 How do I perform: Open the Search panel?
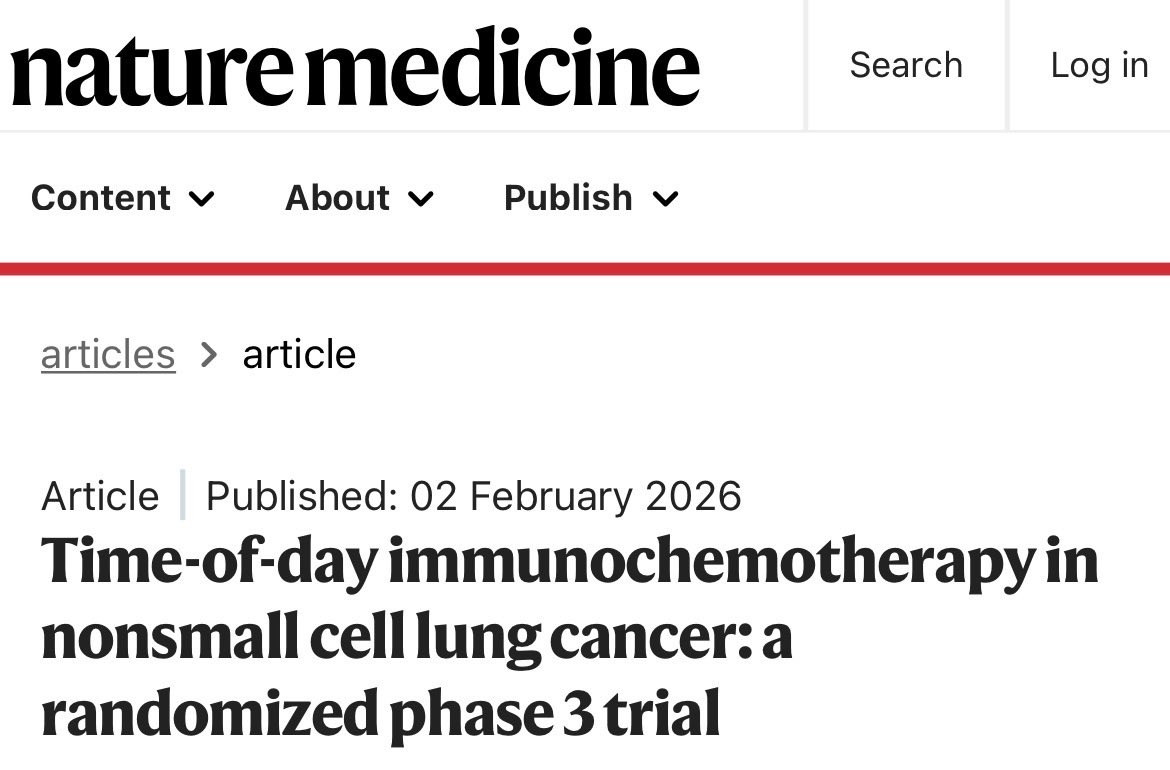point(905,65)
